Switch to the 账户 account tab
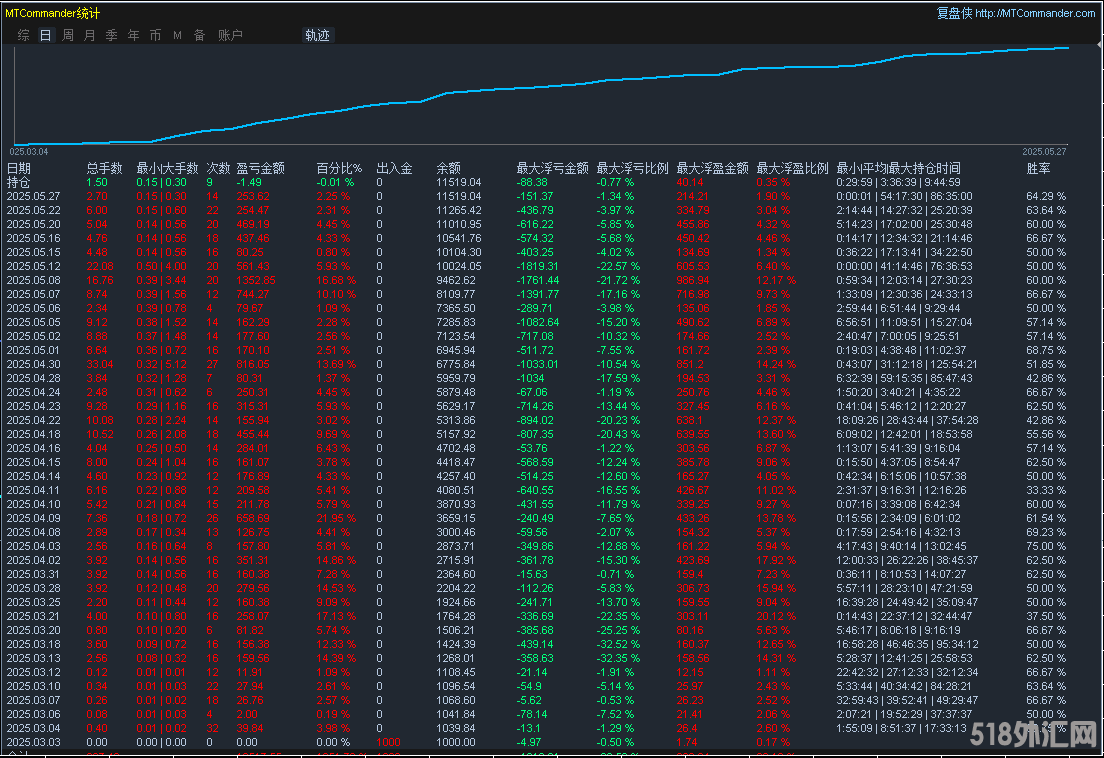This screenshot has height=758, width=1104. [x=230, y=35]
